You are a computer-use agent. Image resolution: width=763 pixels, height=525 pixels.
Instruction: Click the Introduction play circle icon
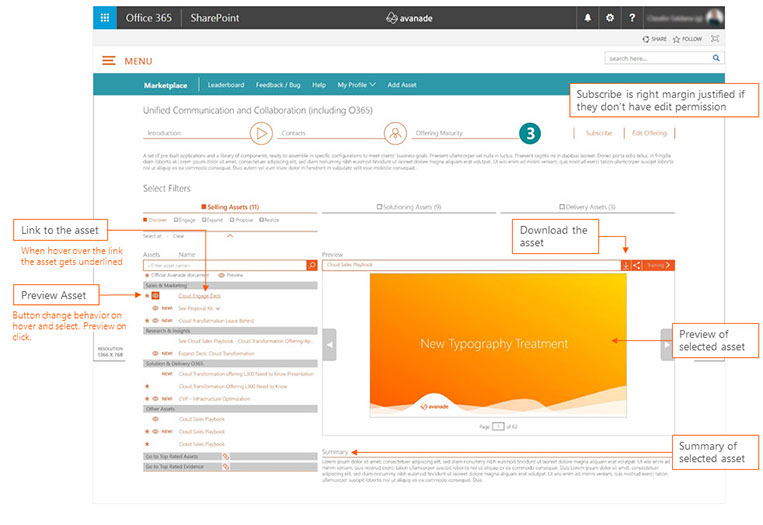click(261, 132)
